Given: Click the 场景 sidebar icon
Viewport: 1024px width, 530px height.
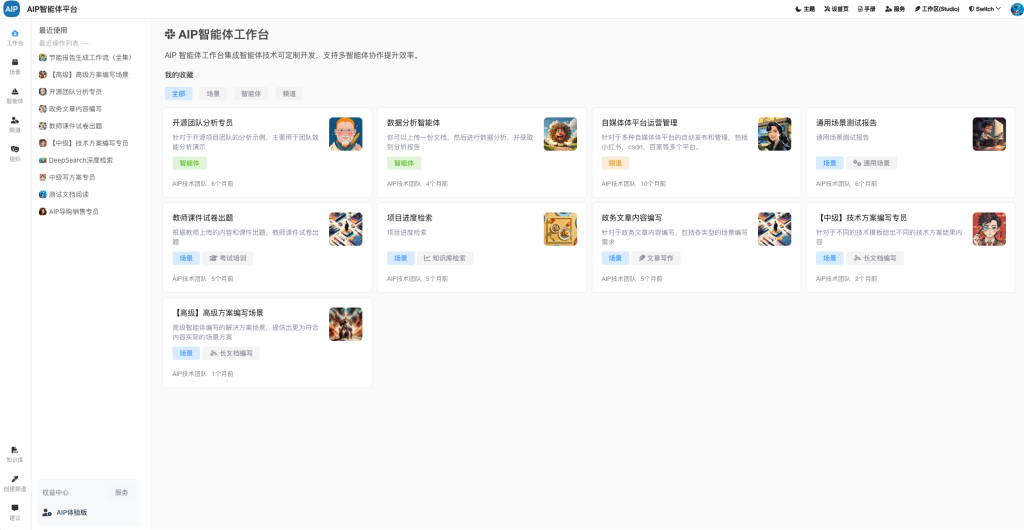Looking at the screenshot, I should tap(14, 66).
